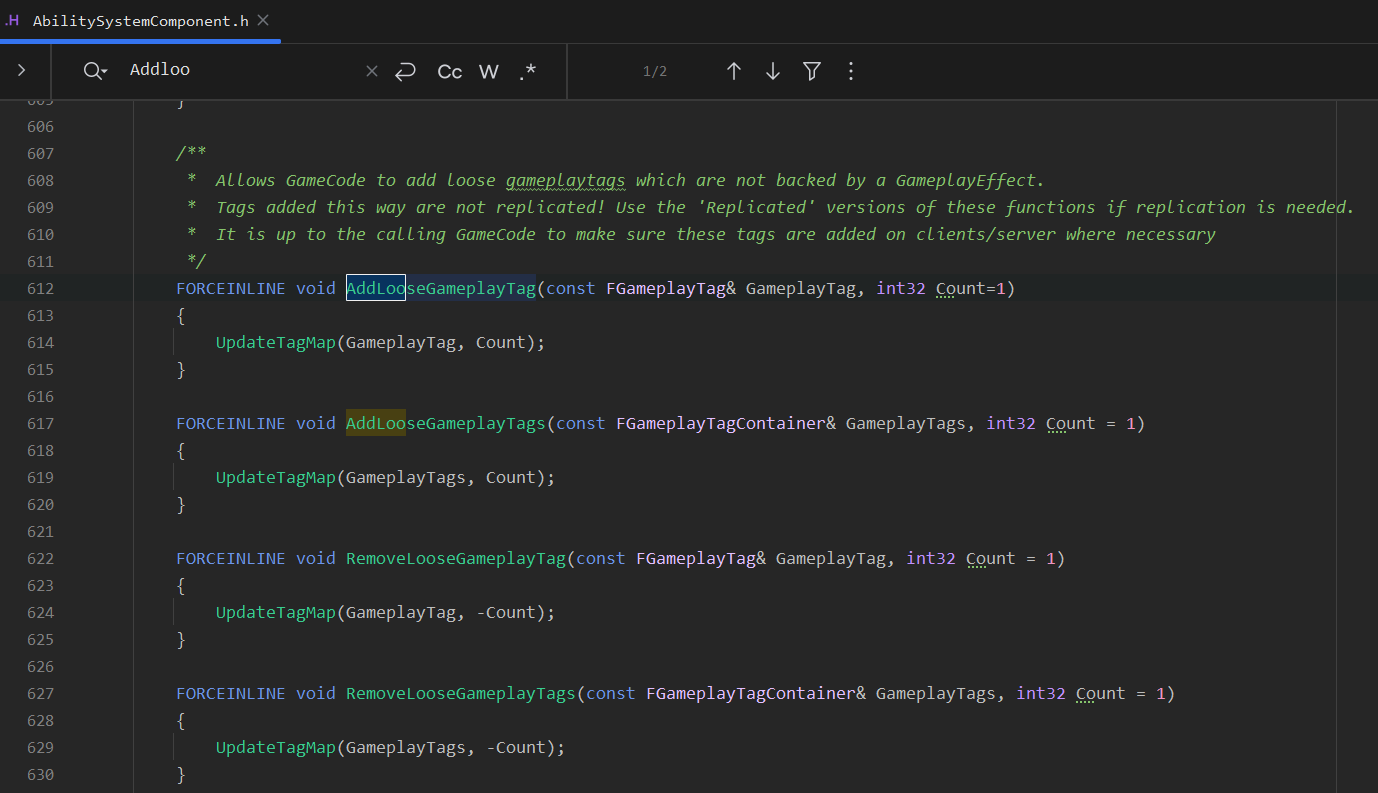Click UpdateTagMap call on line 629
1378x793 pixels.
click(x=276, y=747)
